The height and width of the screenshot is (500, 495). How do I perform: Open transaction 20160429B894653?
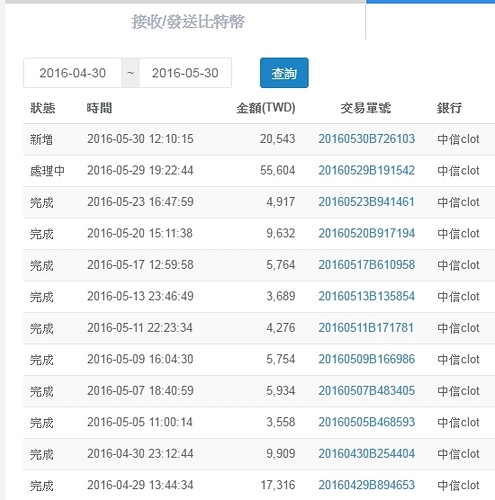pos(366,485)
